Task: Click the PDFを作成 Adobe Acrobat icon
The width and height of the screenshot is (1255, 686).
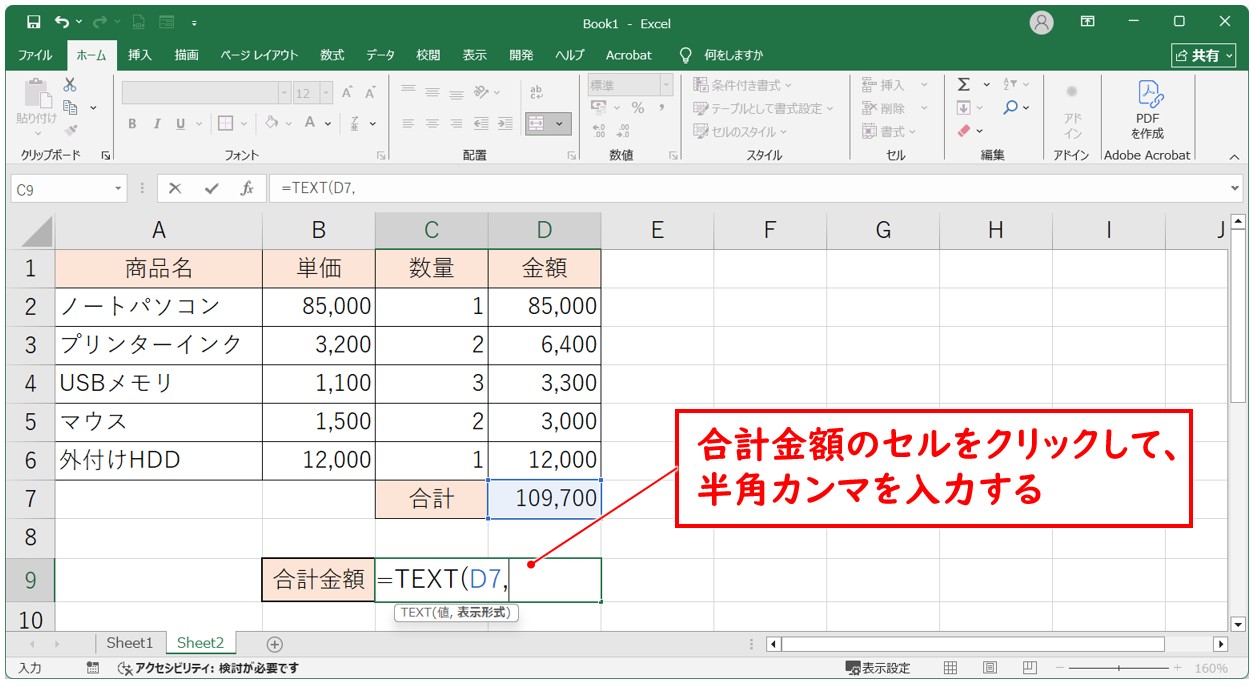Action: coord(1147,110)
